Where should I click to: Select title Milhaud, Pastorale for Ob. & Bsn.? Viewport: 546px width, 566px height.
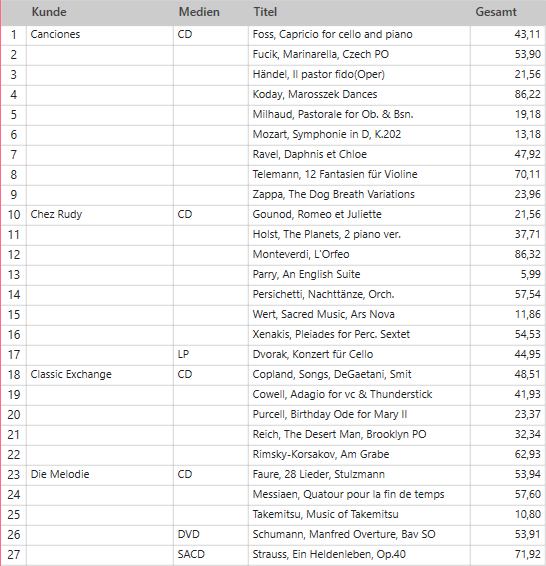(x=359, y=115)
